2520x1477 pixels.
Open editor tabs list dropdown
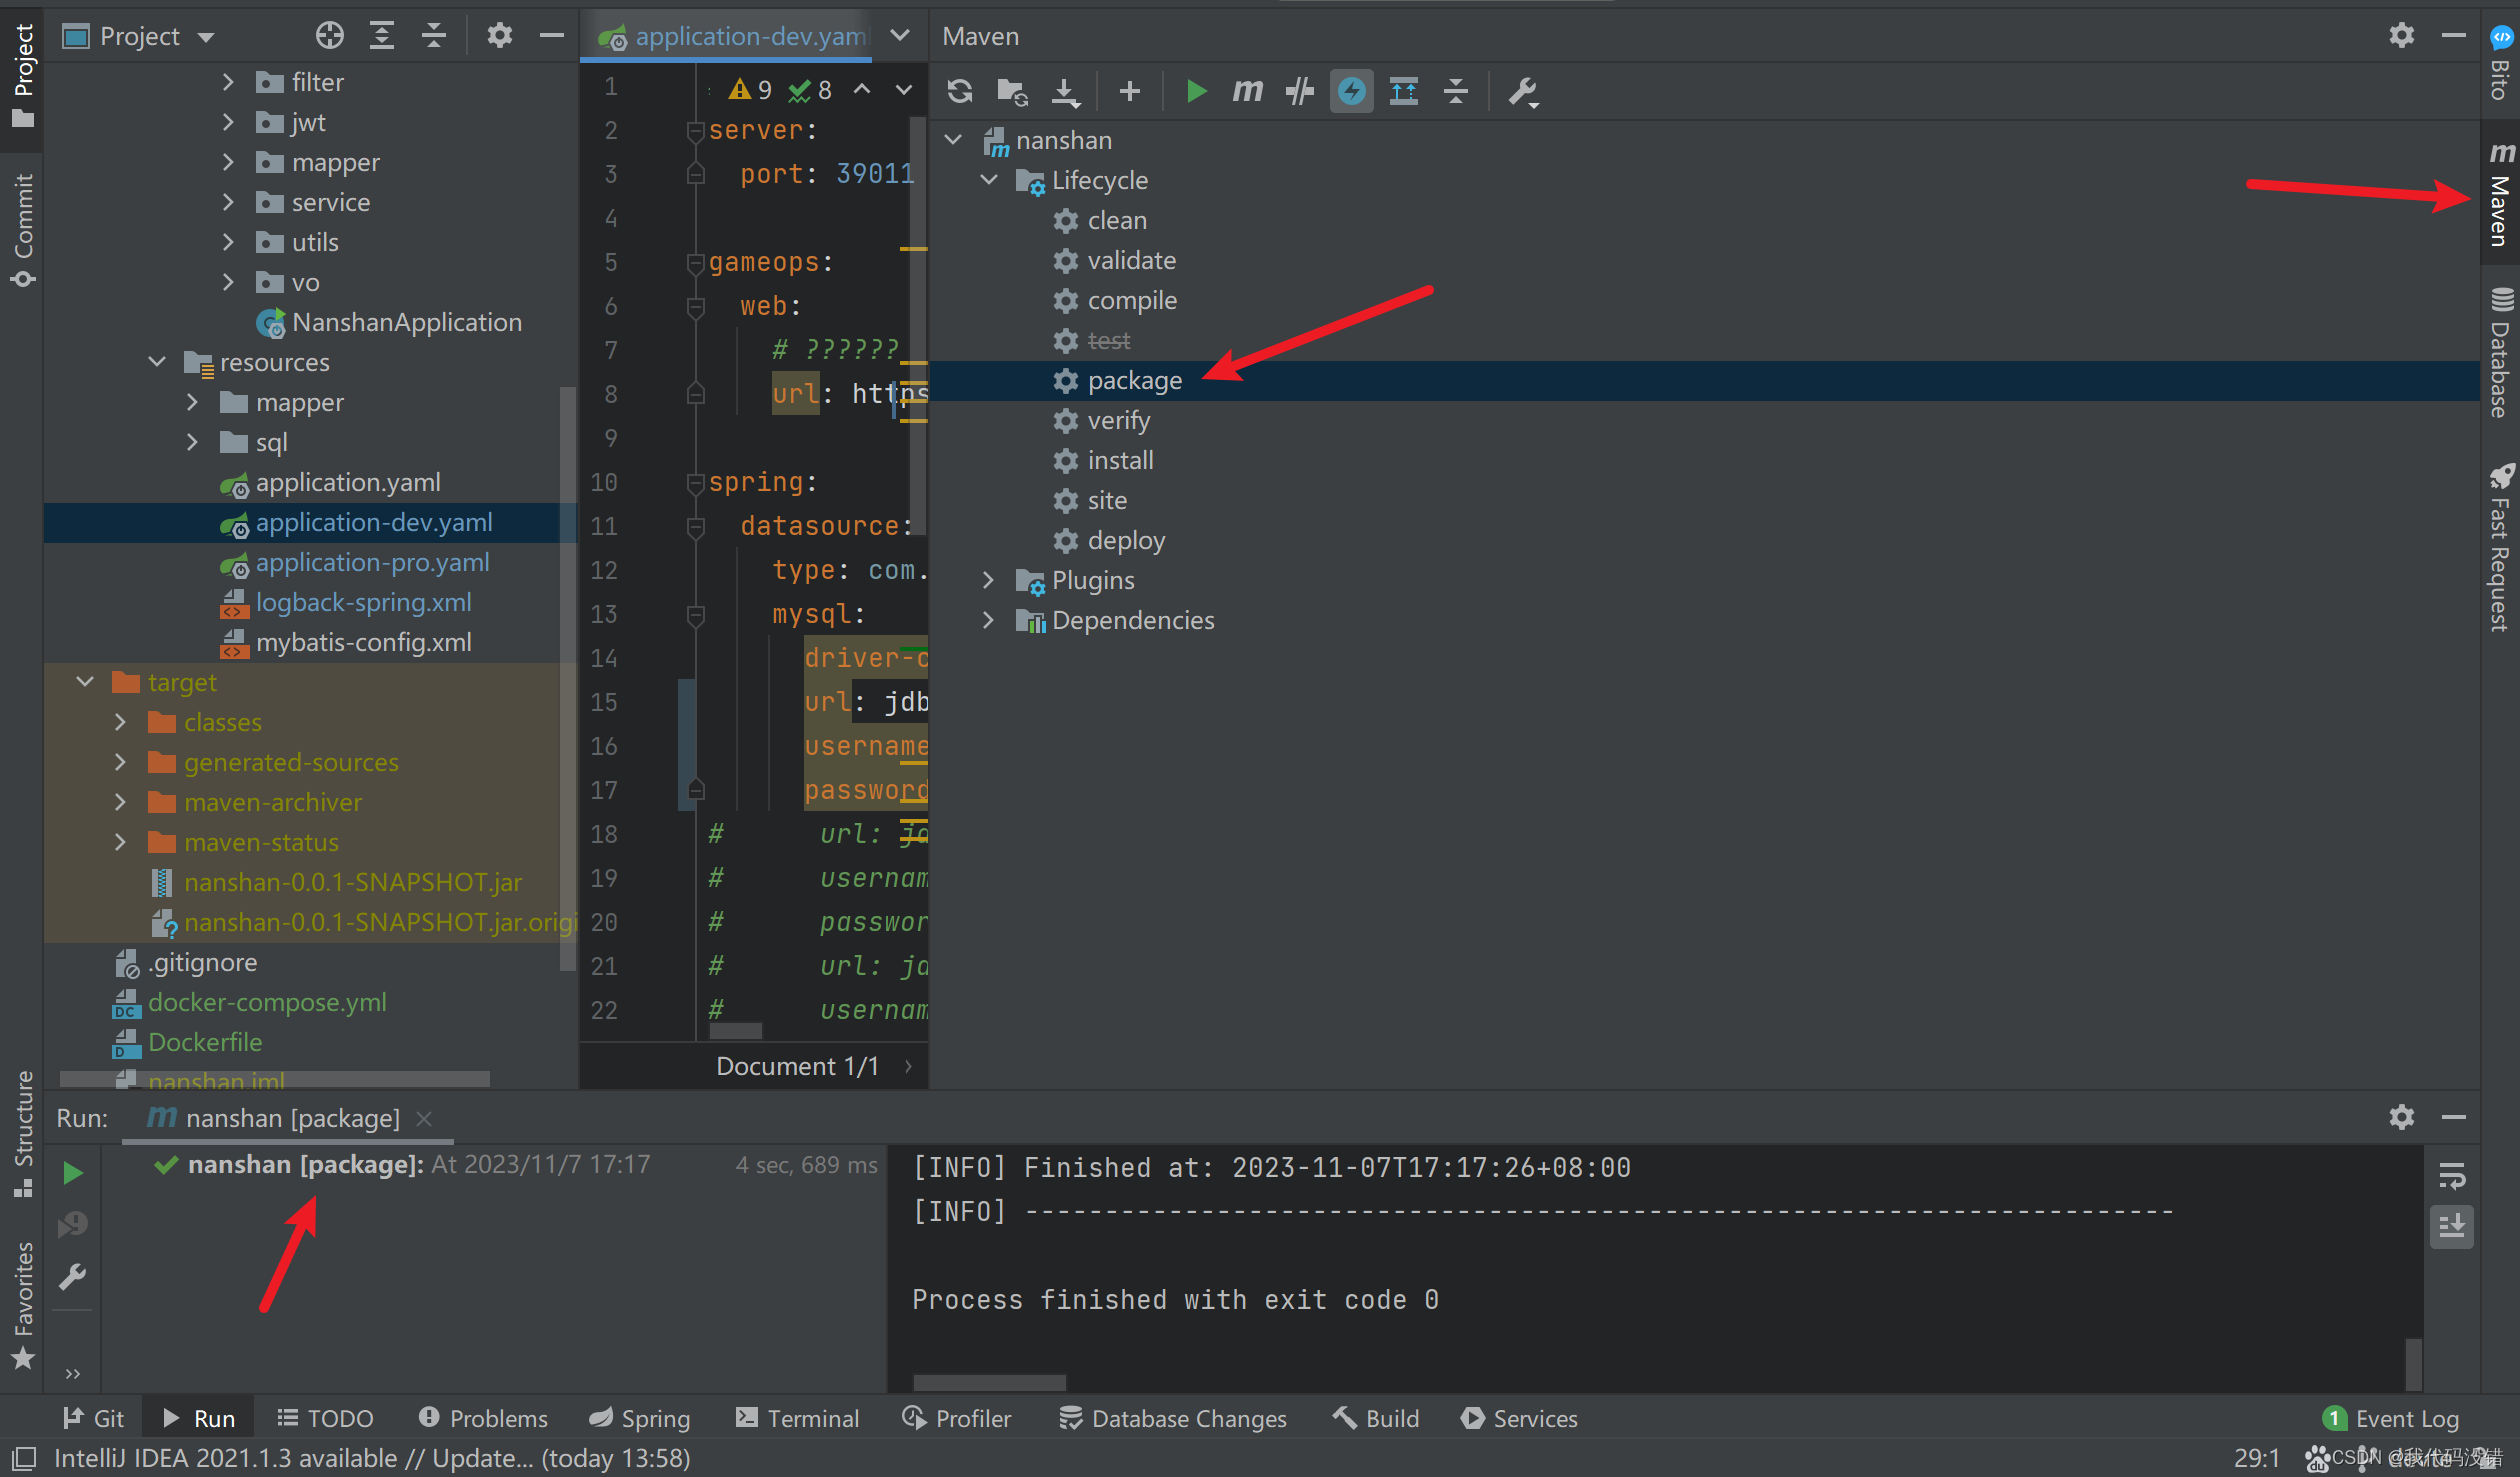click(x=899, y=36)
